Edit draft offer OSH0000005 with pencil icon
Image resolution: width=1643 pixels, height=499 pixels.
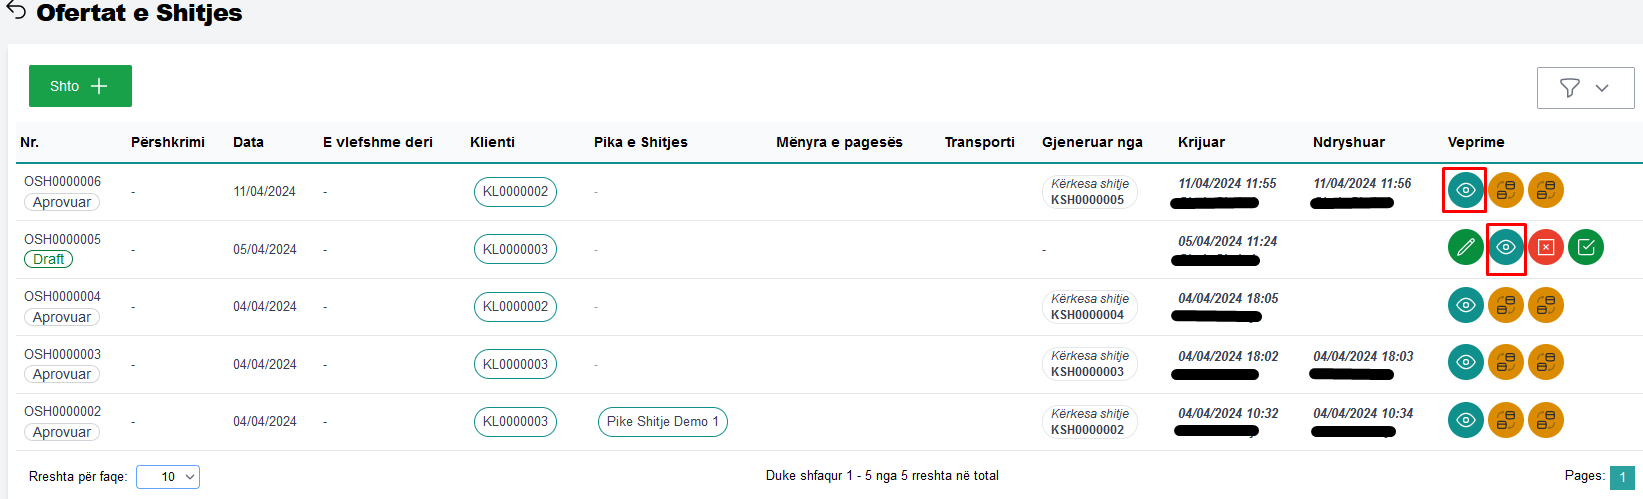[1465, 247]
